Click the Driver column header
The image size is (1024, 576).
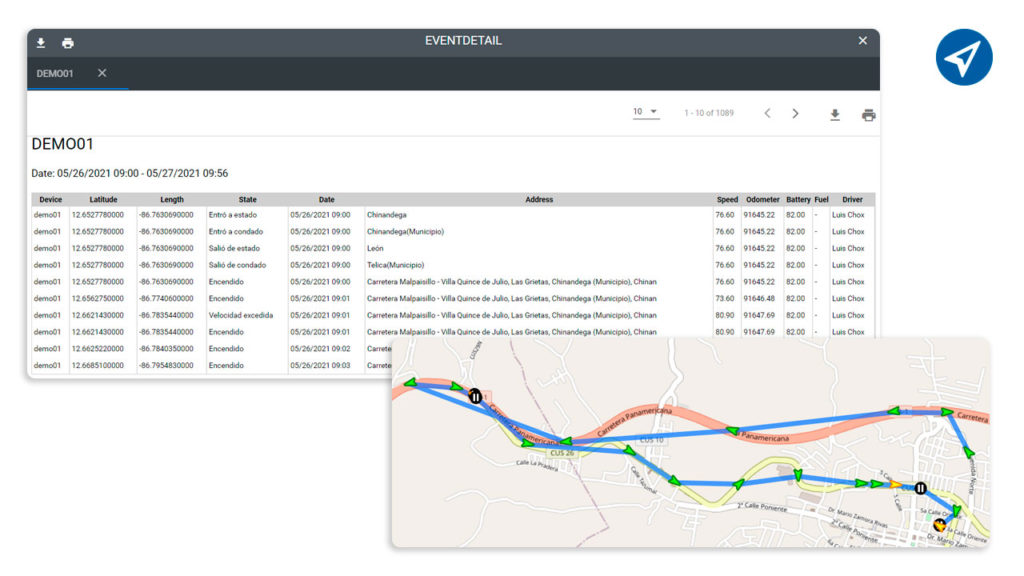coord(852,200)
